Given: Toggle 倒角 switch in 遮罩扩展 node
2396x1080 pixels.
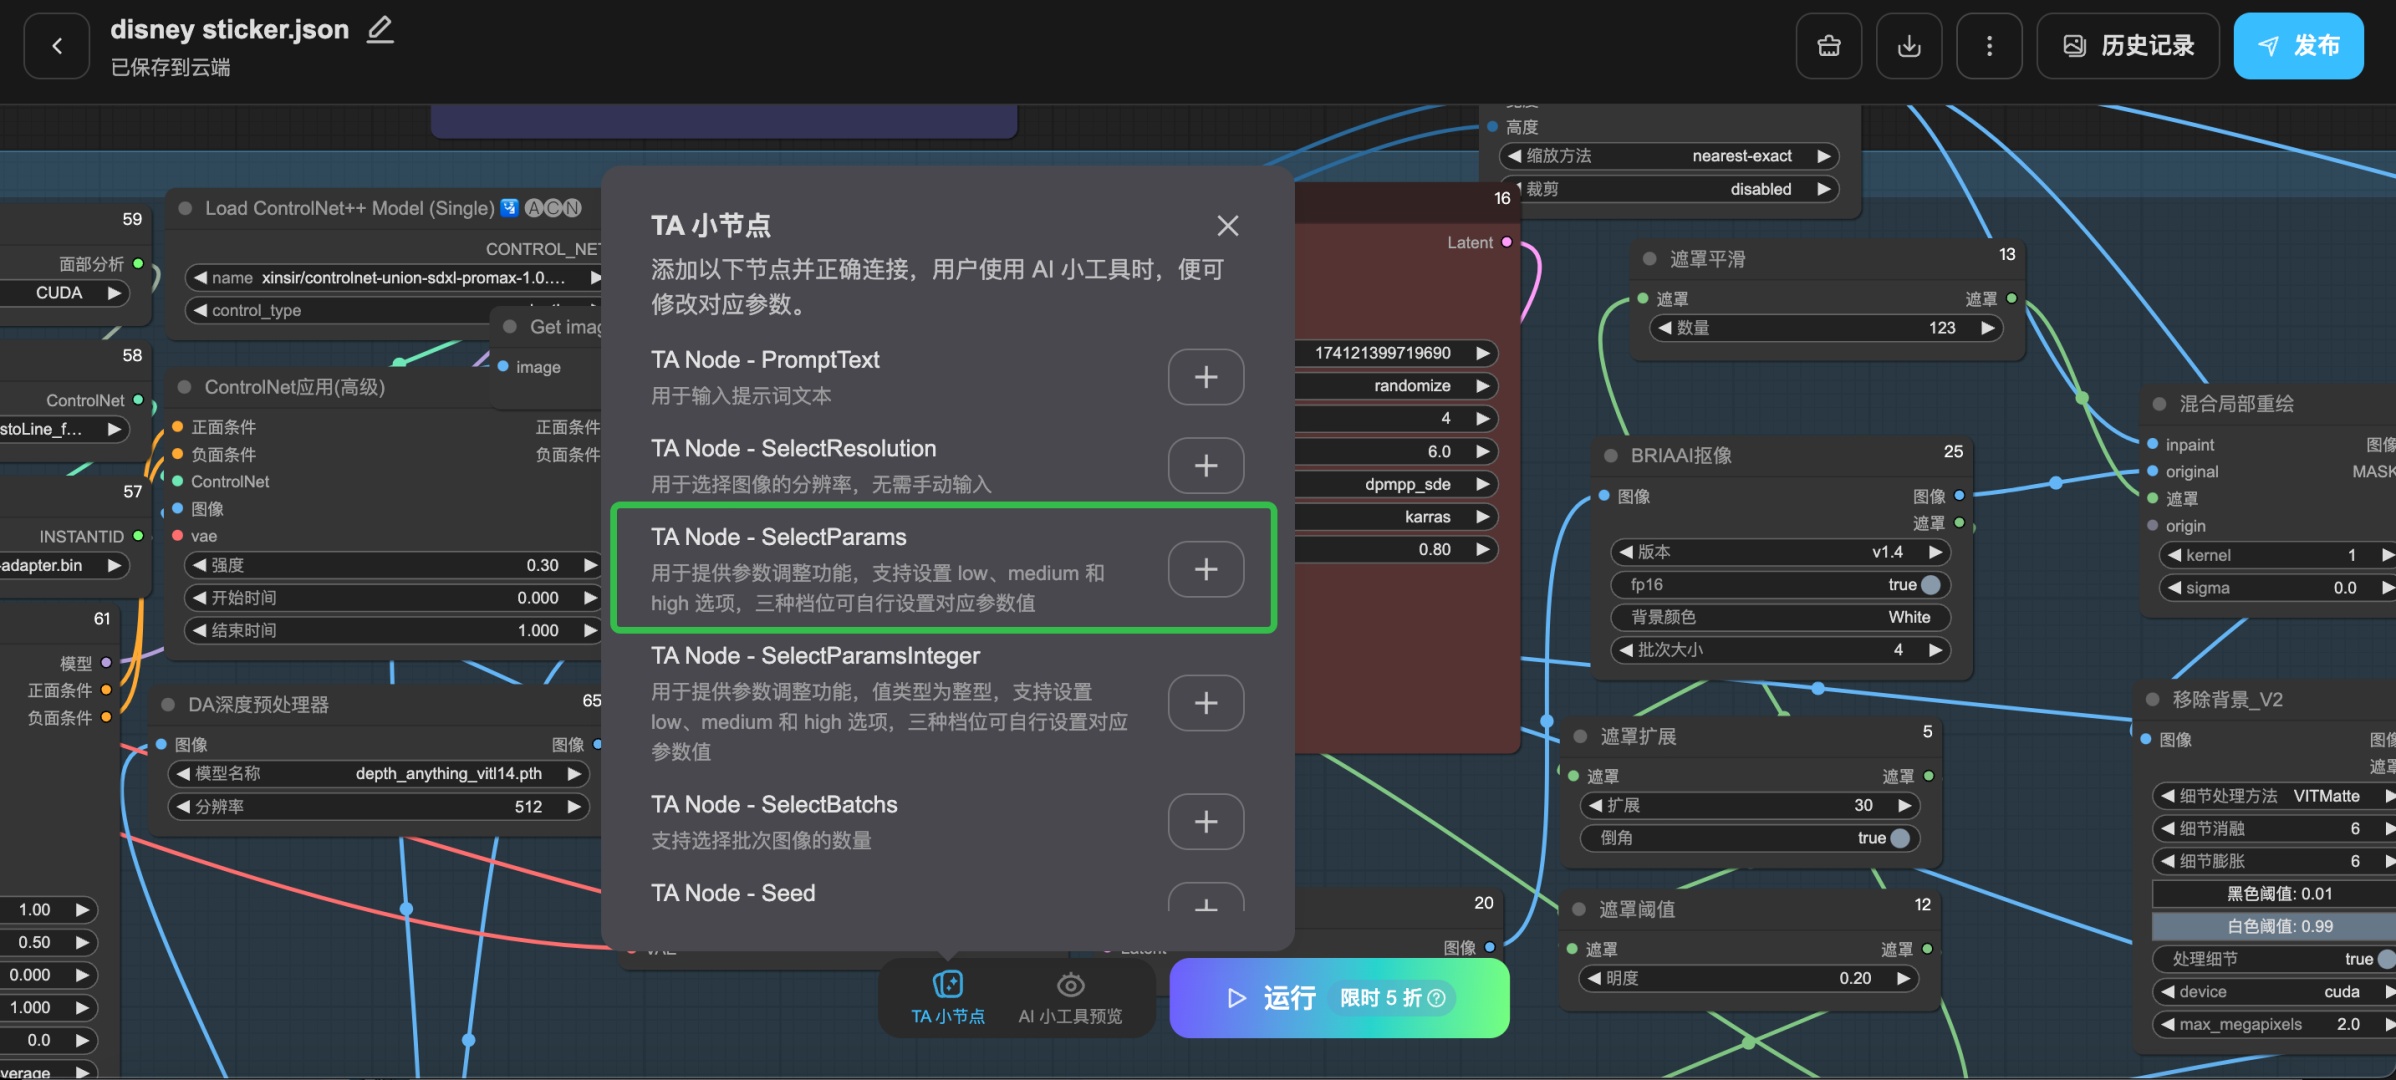Looking at the screenshot, I should (1899, 838).
